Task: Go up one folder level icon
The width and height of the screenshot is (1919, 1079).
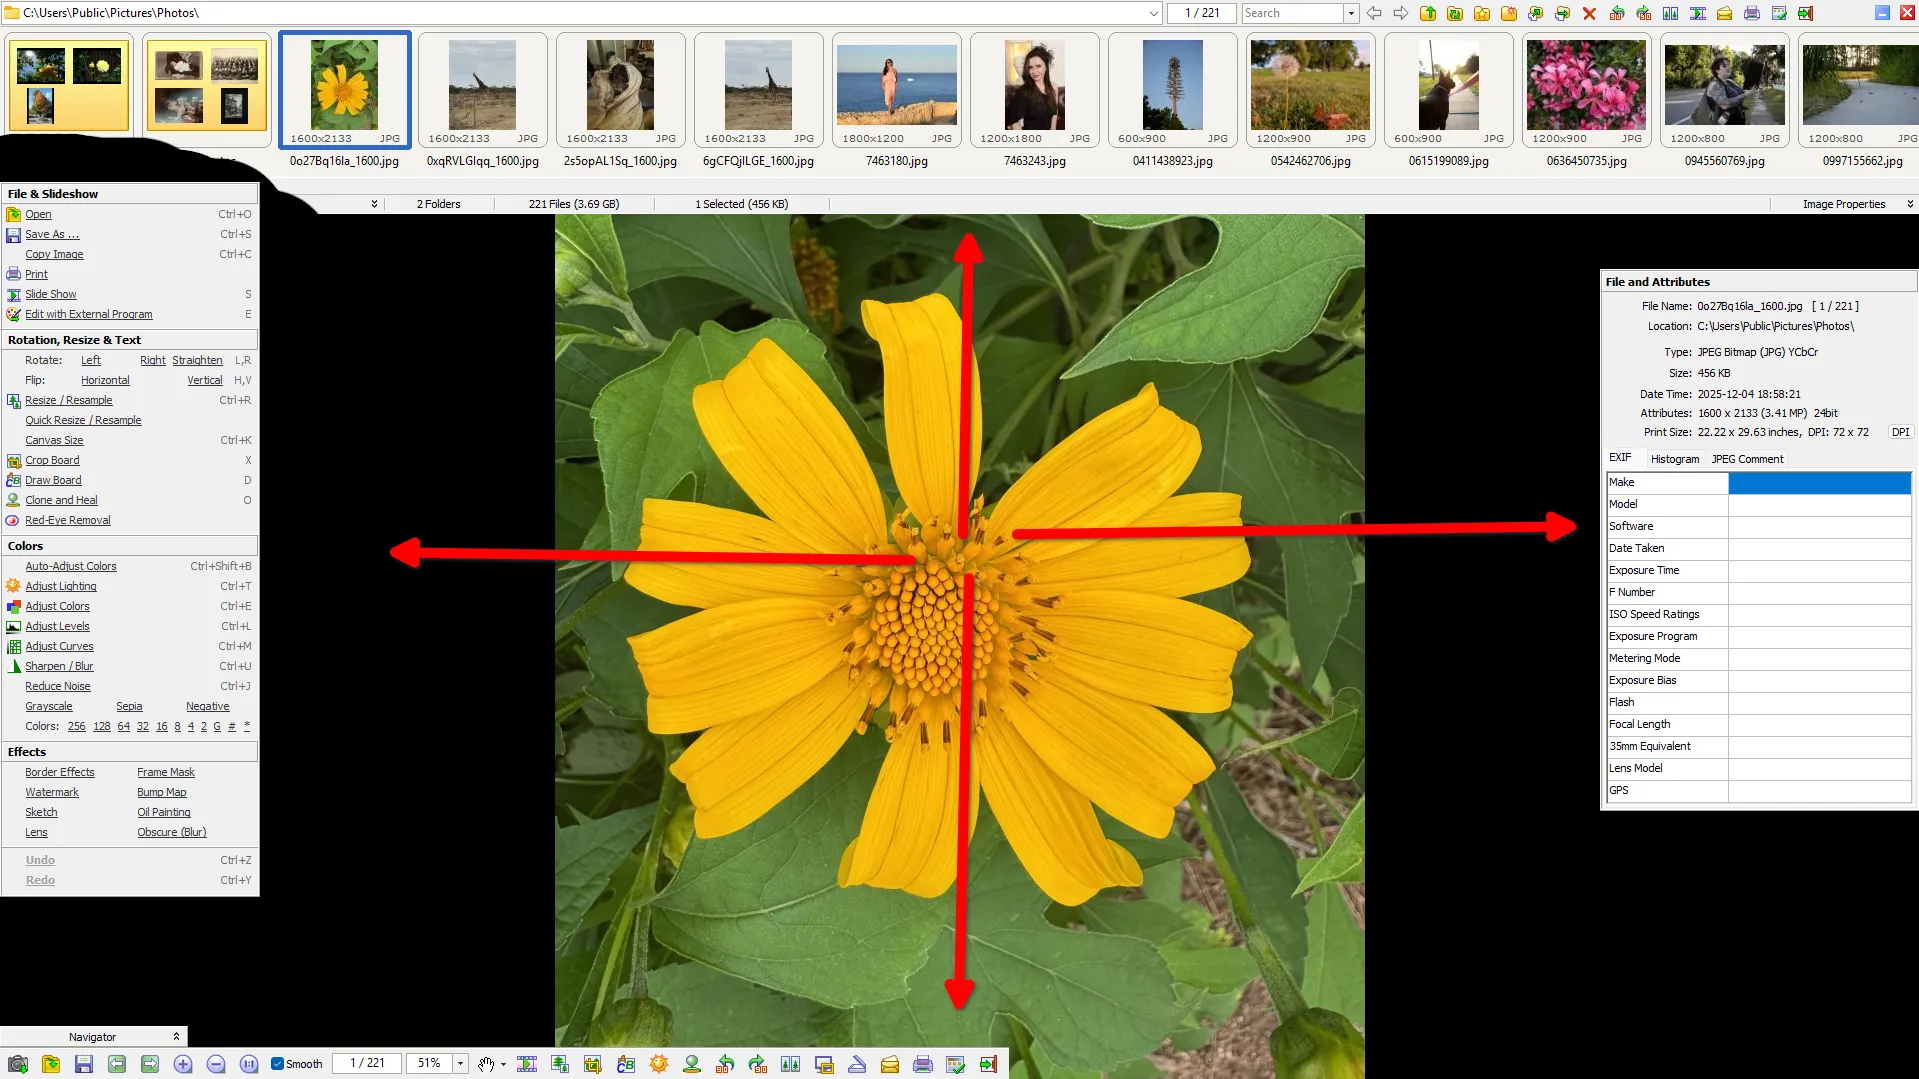Action: pos(1428,13)
